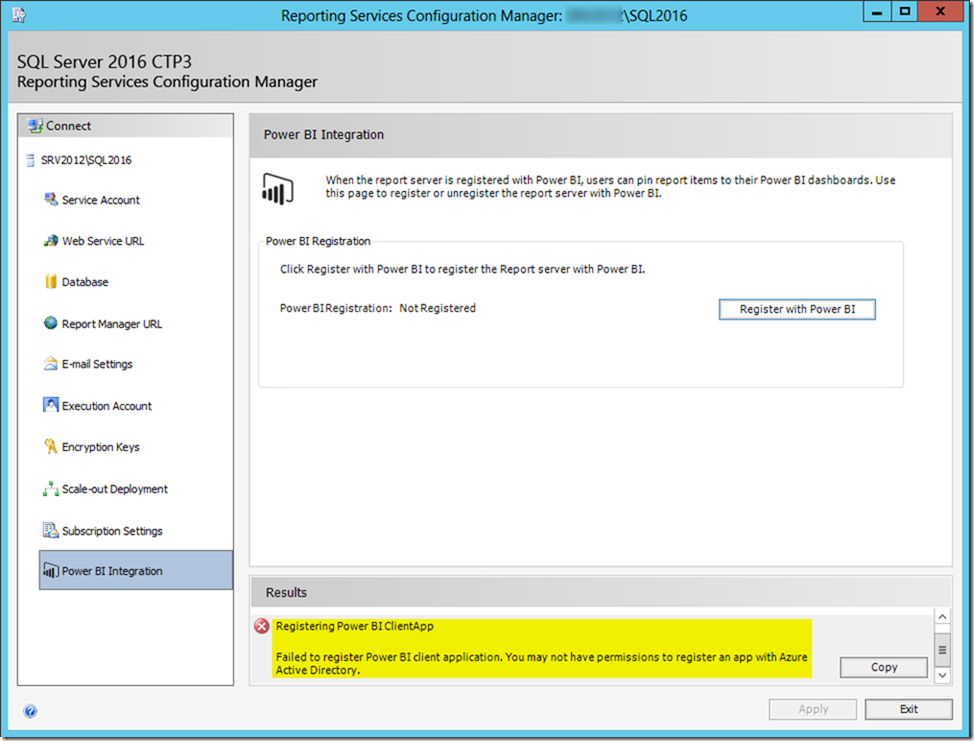
Task: Open the Report Manager URL page
Action: pos(112,324)
